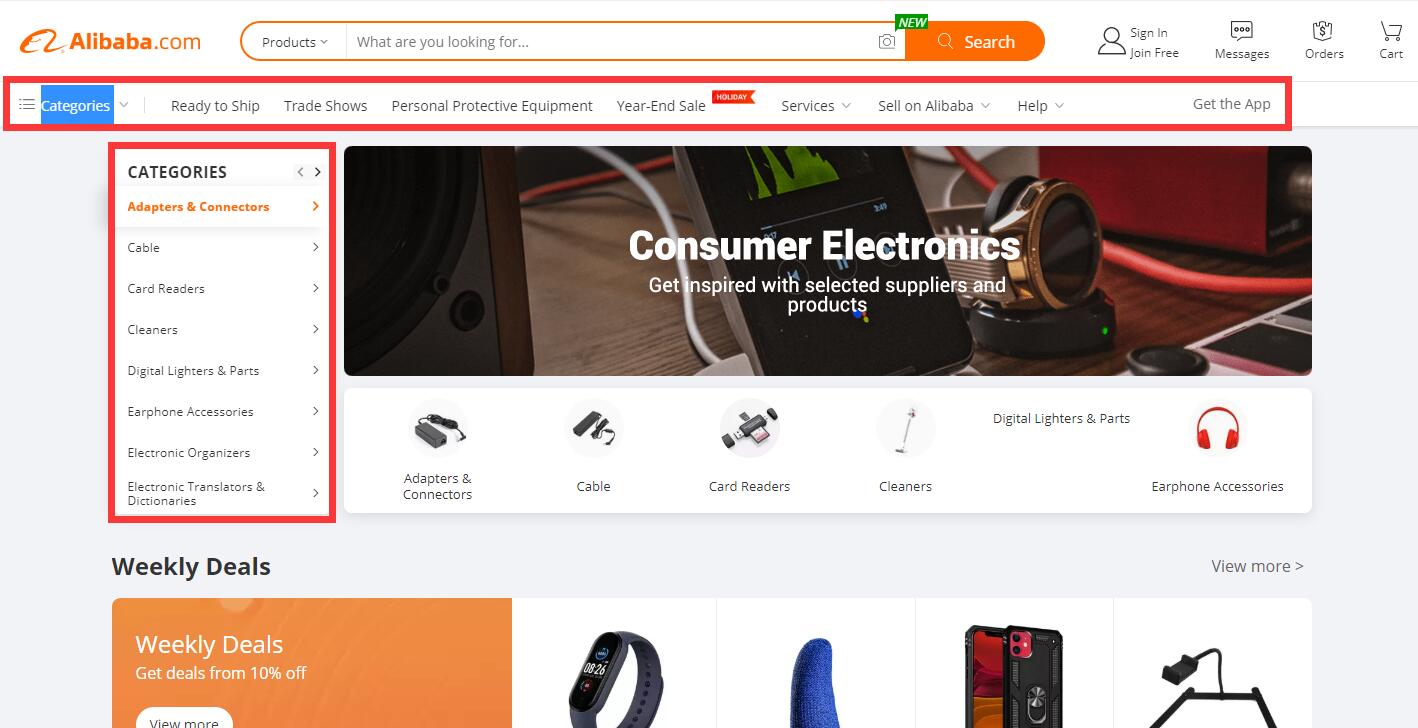
Task: Click the orange Search button
Action: tap(975, 42)
